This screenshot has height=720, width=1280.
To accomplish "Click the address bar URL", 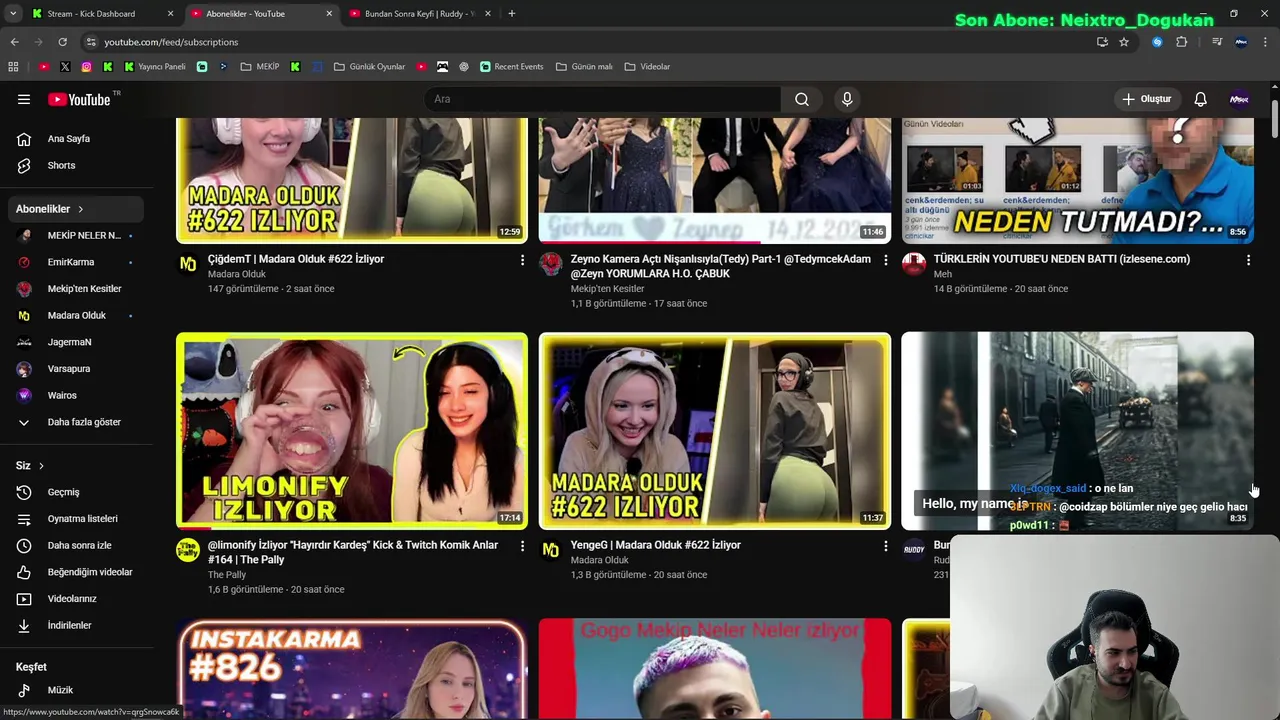I will coord(171,42).
